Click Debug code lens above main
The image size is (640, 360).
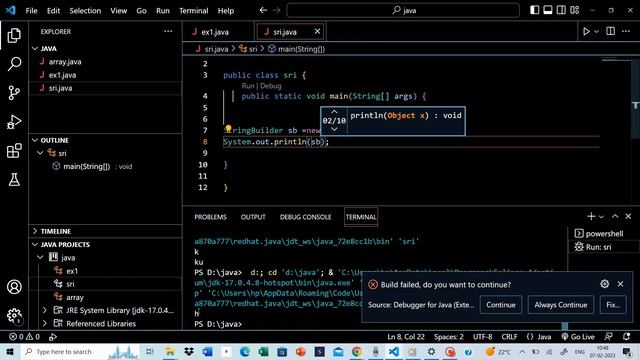tap(271, 86)
